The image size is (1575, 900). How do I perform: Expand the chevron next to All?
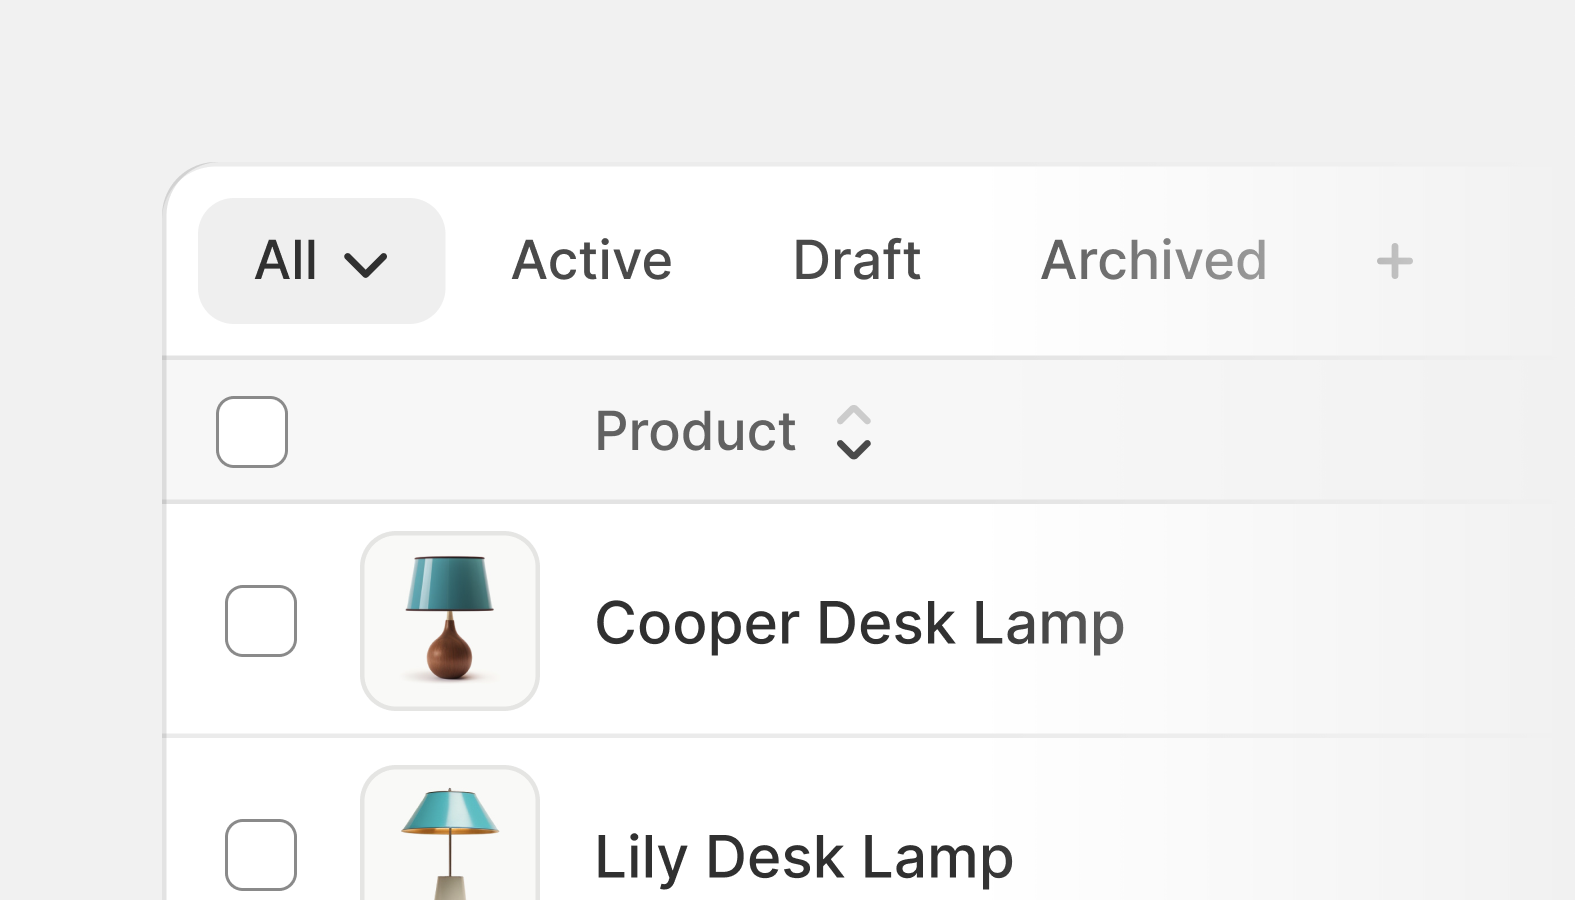(365, 264)
